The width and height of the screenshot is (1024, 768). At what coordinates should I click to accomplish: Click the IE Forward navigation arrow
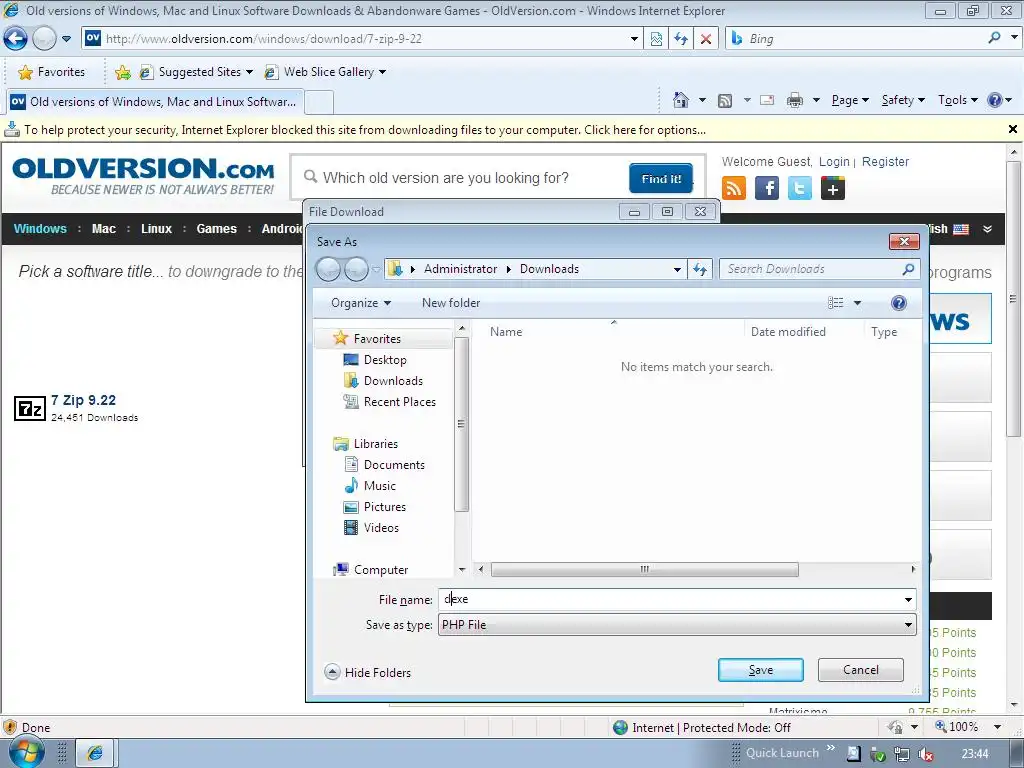(x=44, y=39)
